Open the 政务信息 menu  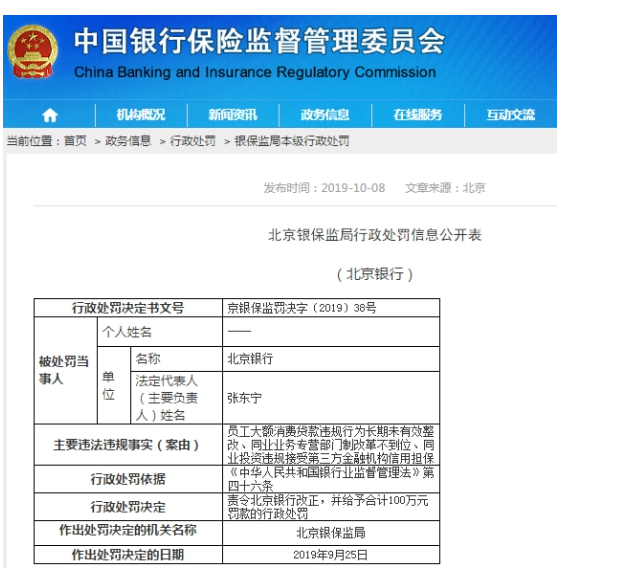[x=325, y=115]
